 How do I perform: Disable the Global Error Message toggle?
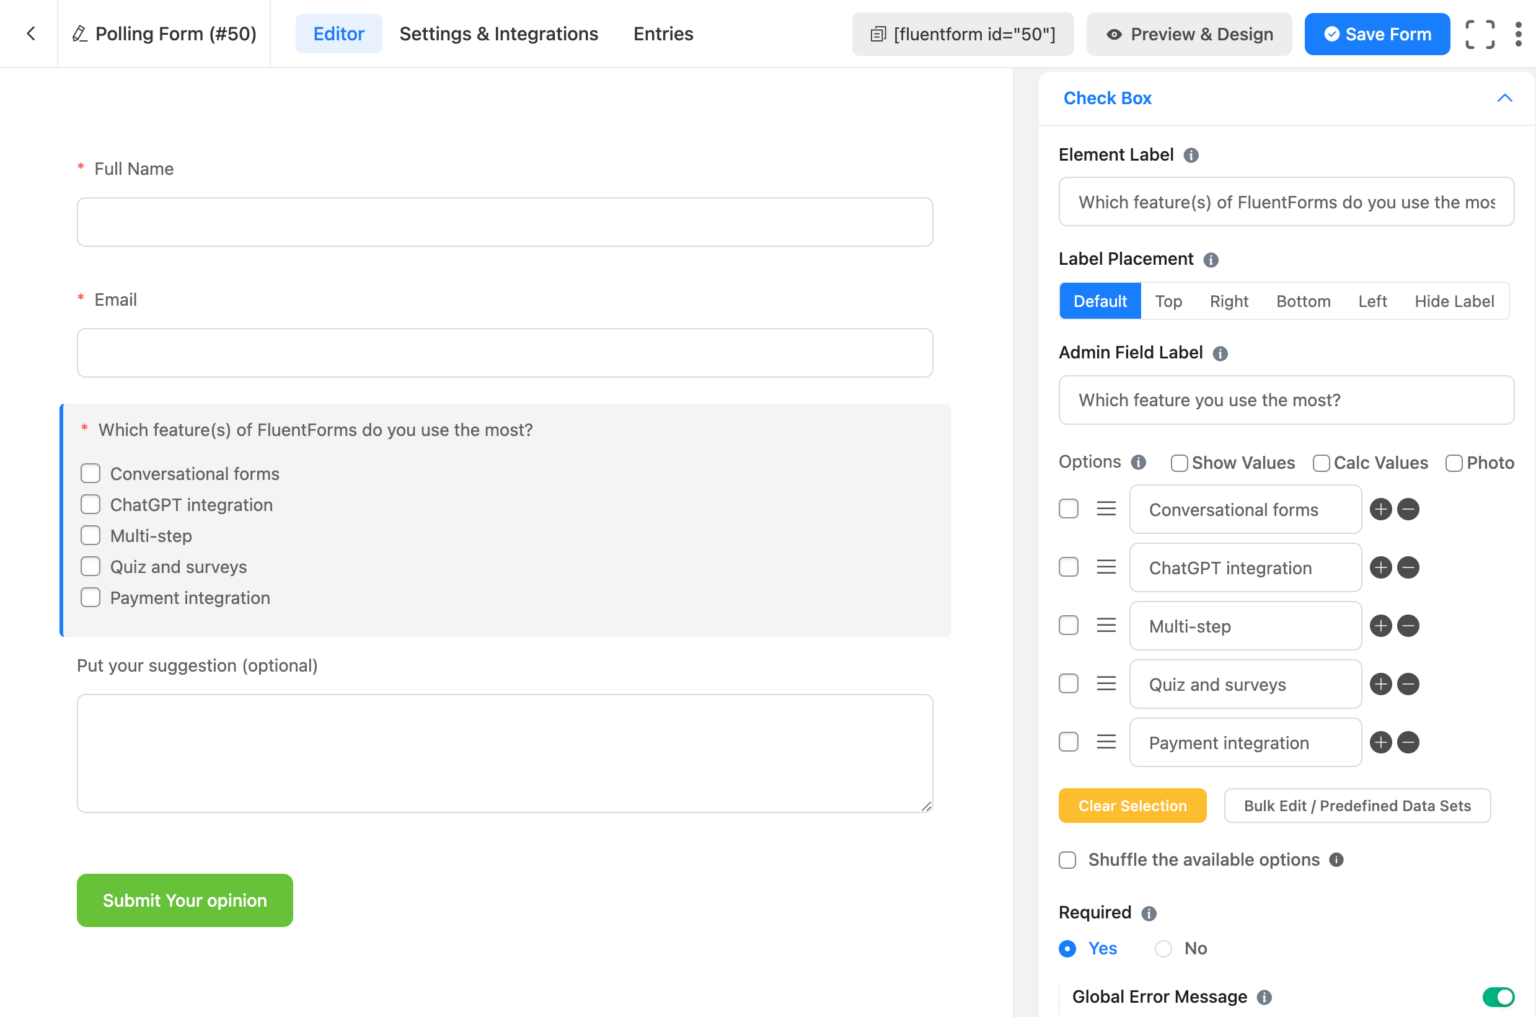[1498, 997]
